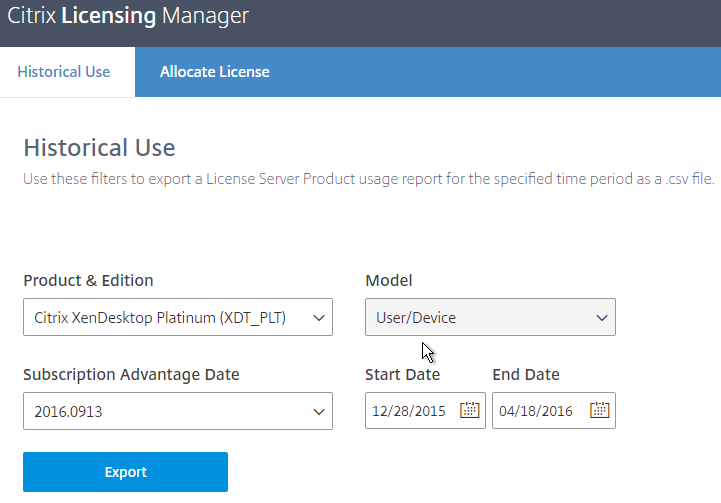Screen dimensions: 721x503
Task: Open the End Date calendar picker icon
Action: (599, 410)
